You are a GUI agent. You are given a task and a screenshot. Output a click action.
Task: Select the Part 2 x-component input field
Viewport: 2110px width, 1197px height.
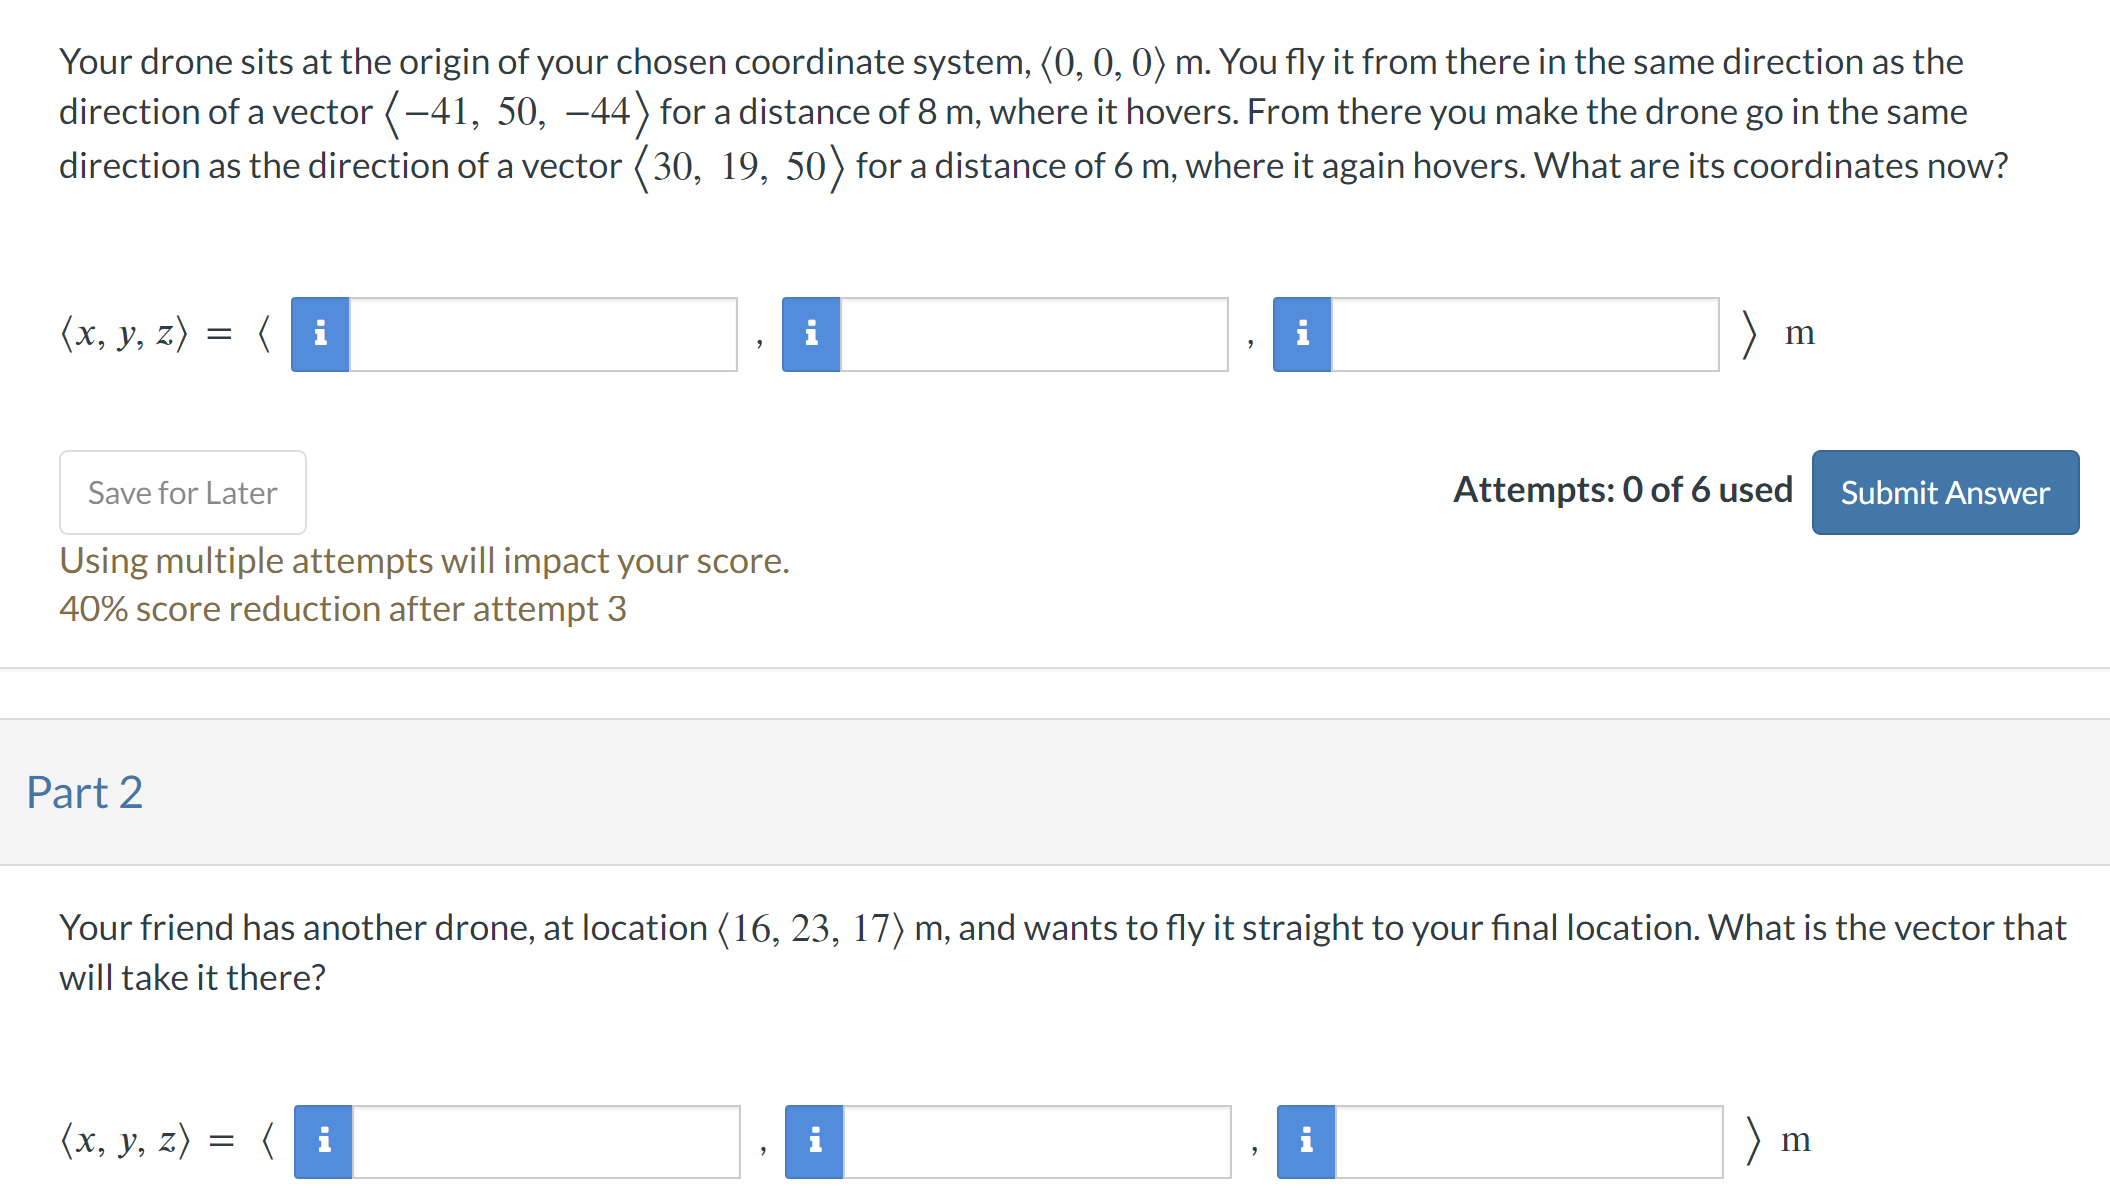546,1141
